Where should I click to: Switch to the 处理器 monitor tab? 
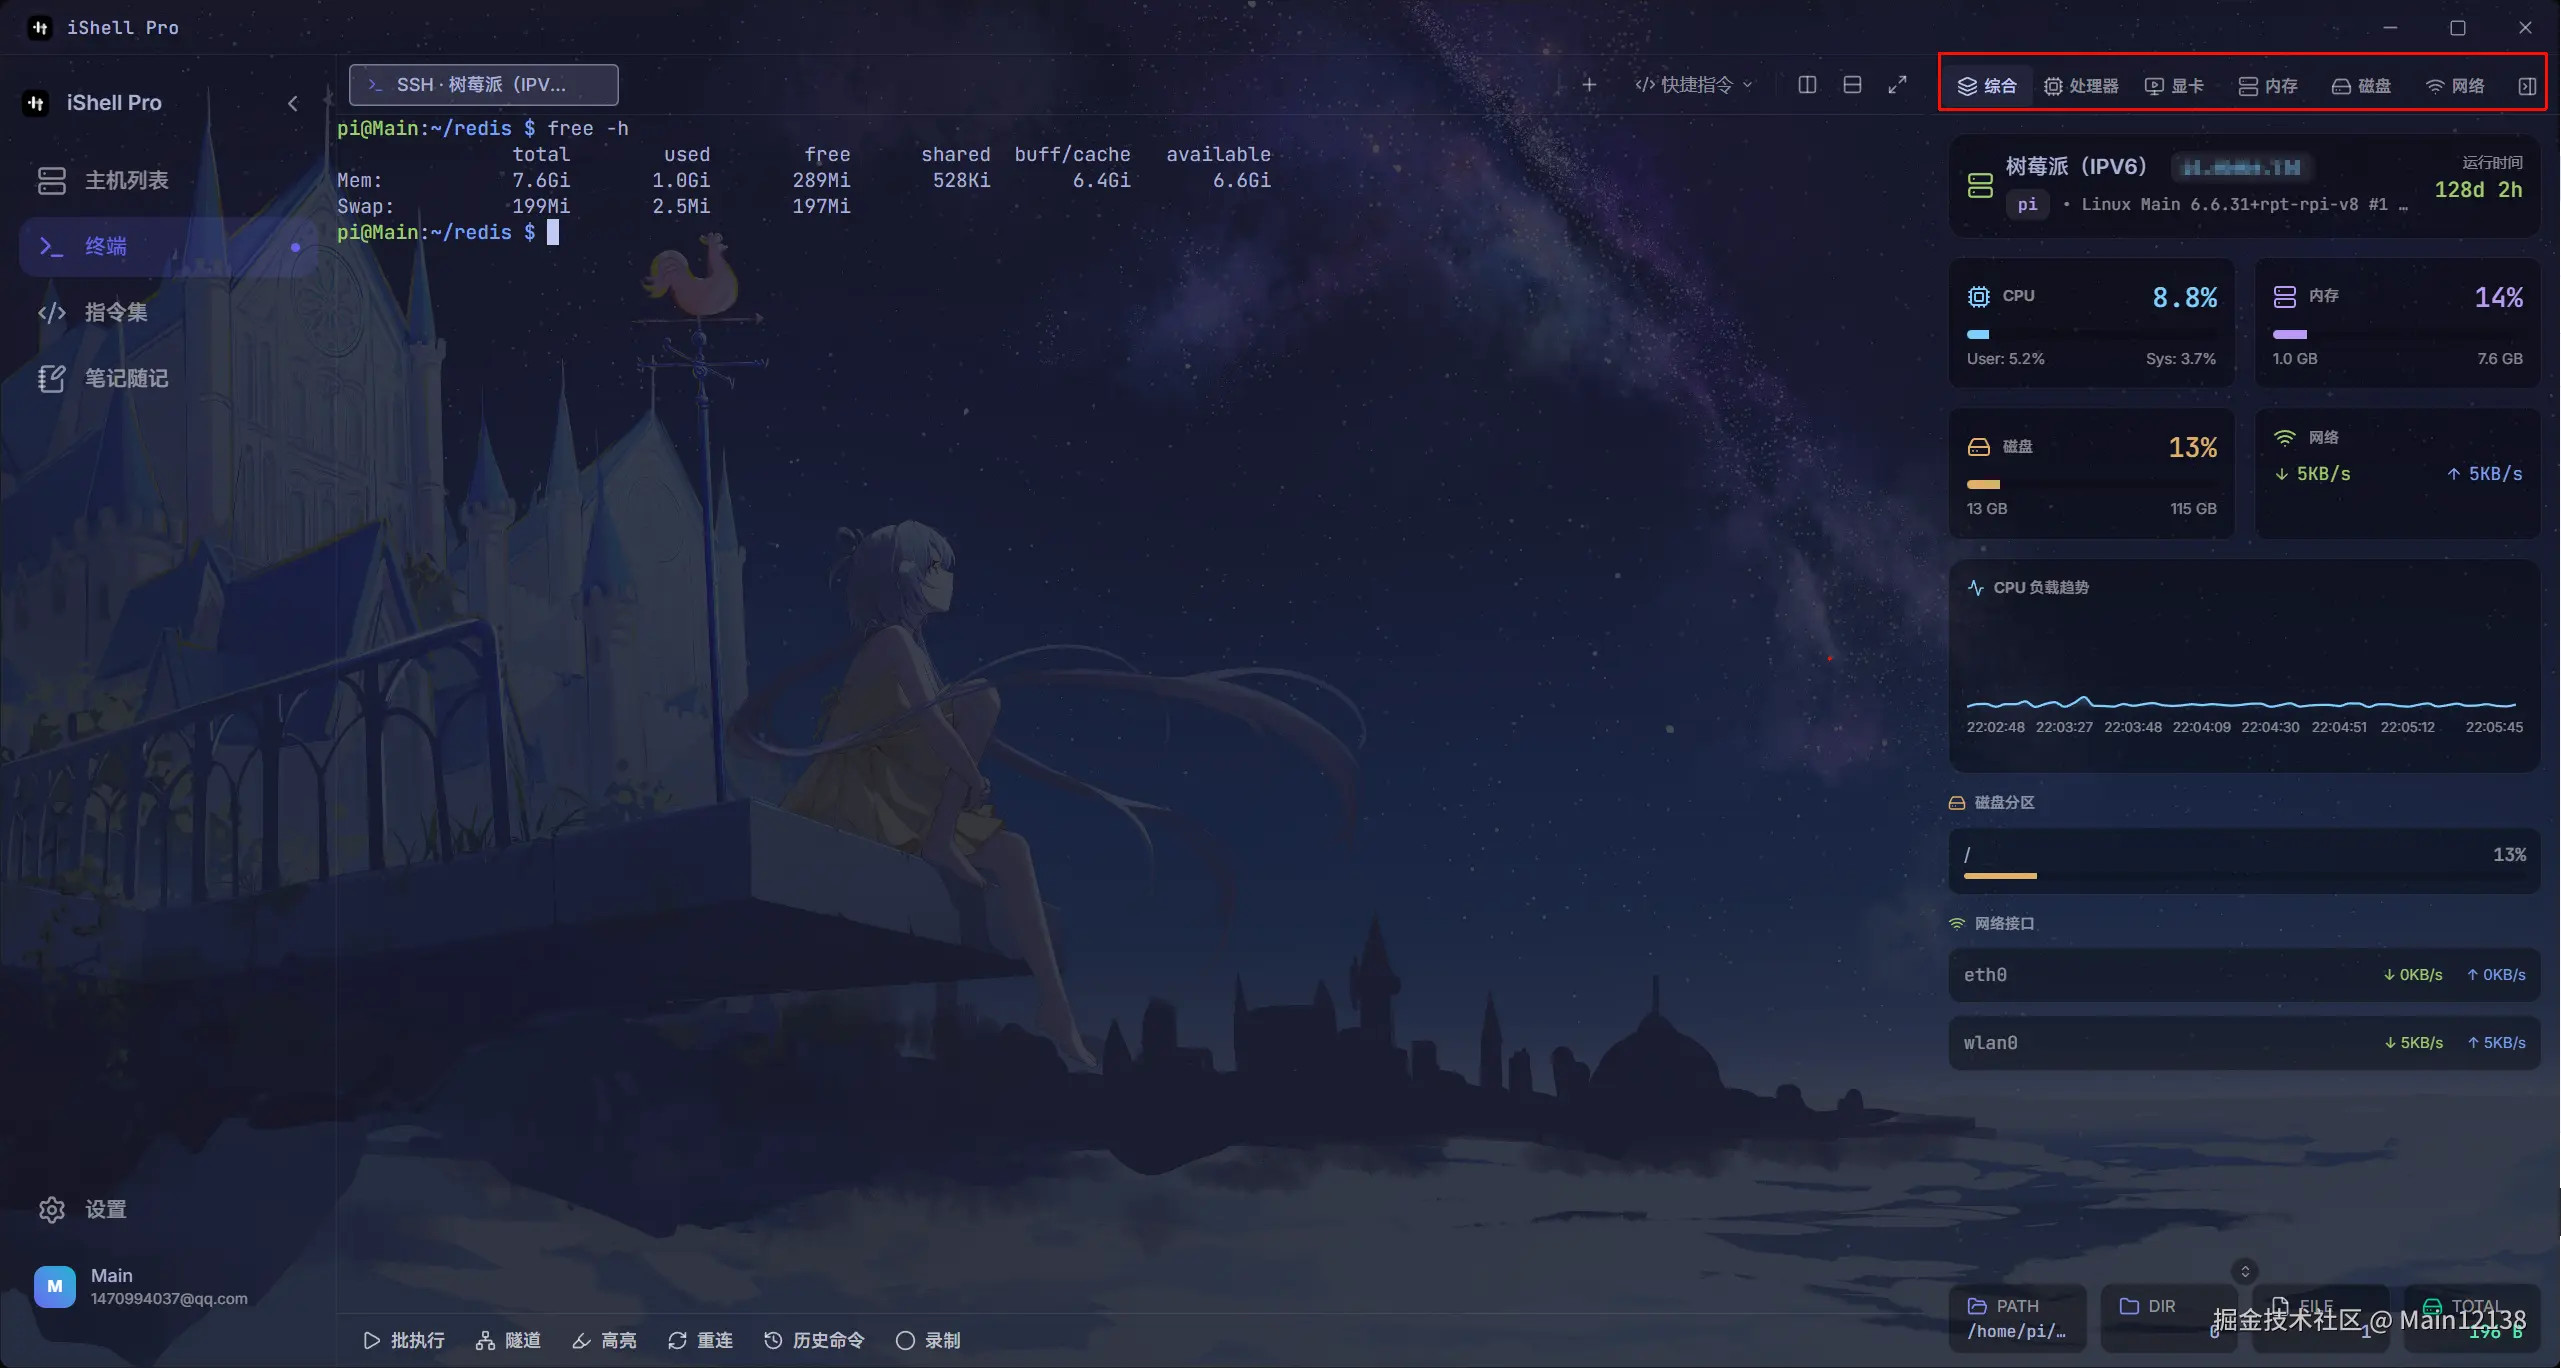2081,86
